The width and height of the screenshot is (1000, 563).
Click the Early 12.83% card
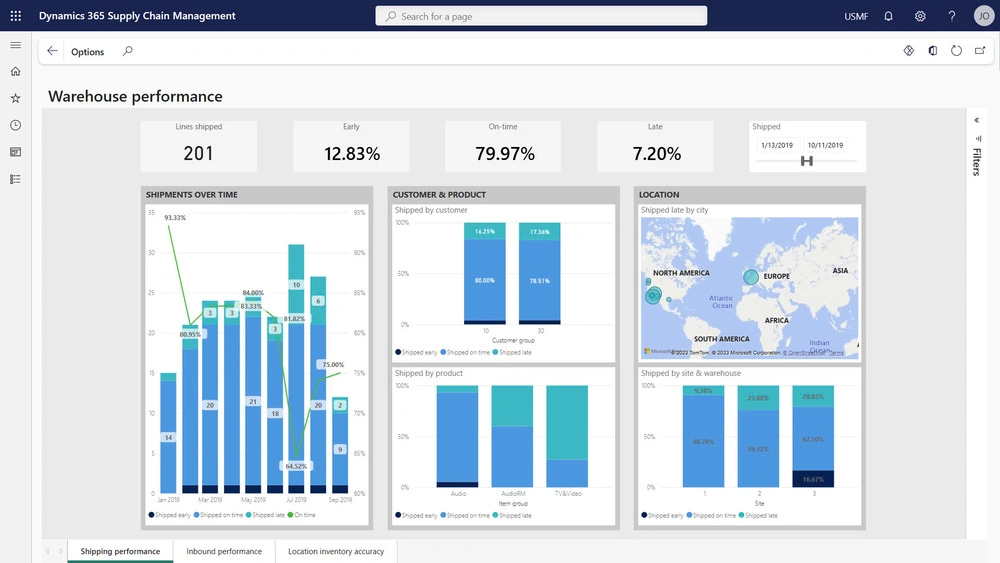tap(351, 146)
